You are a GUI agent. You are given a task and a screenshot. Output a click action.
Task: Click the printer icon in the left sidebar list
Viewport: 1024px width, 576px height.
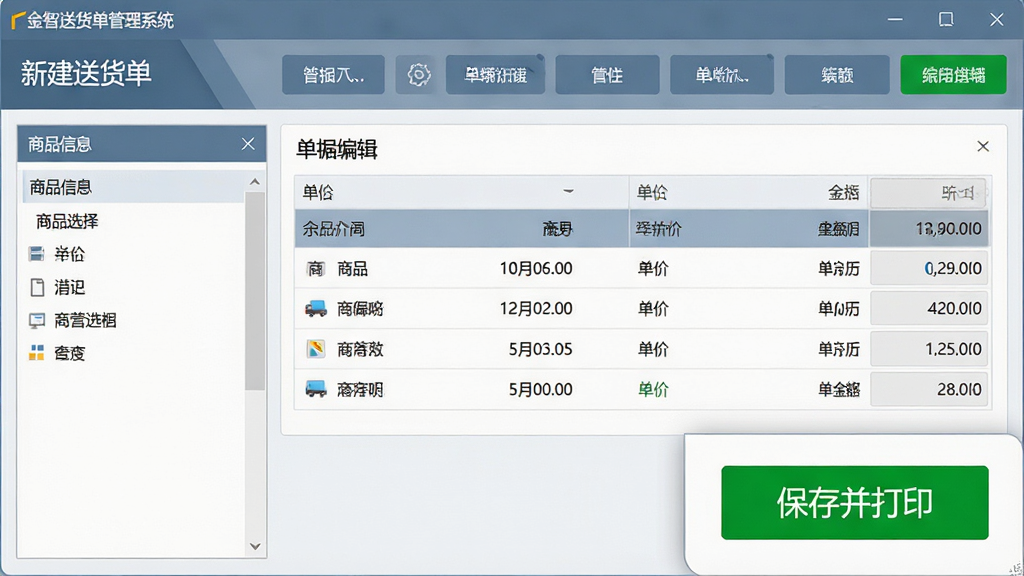coord(37,253)
